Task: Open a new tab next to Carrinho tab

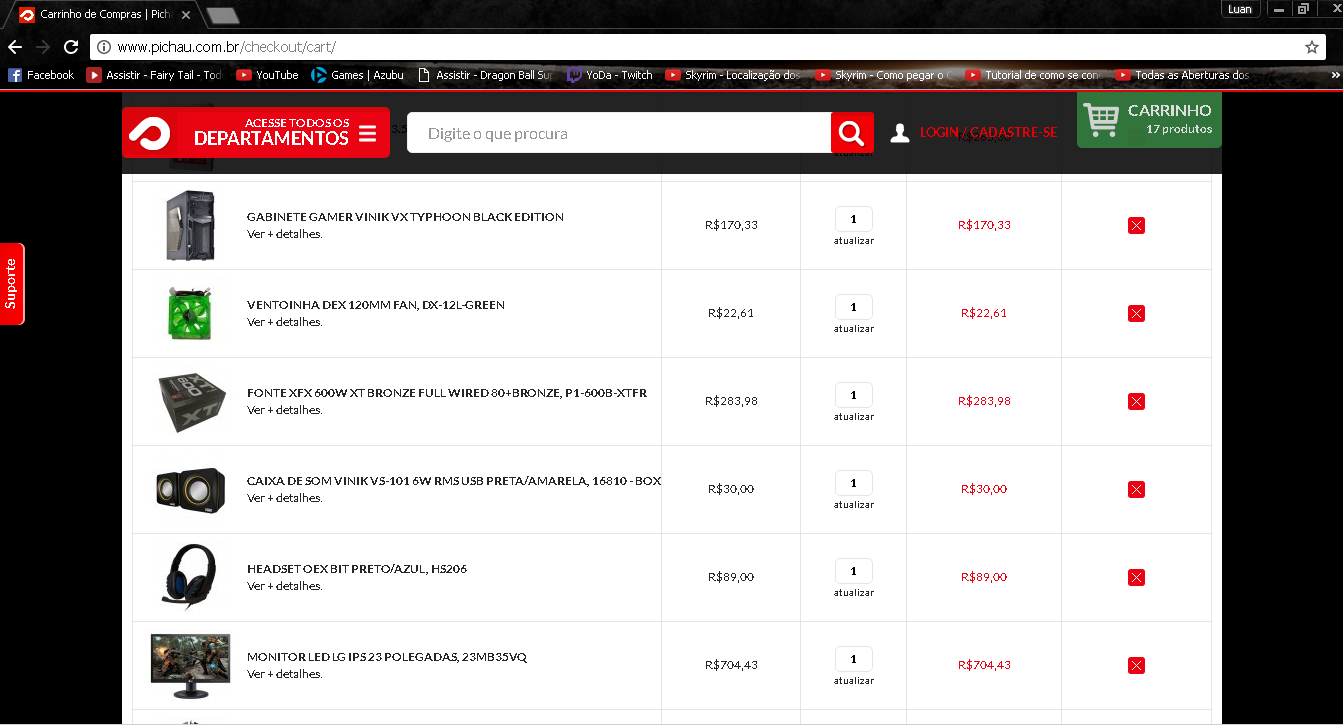Action: (223, 15)
